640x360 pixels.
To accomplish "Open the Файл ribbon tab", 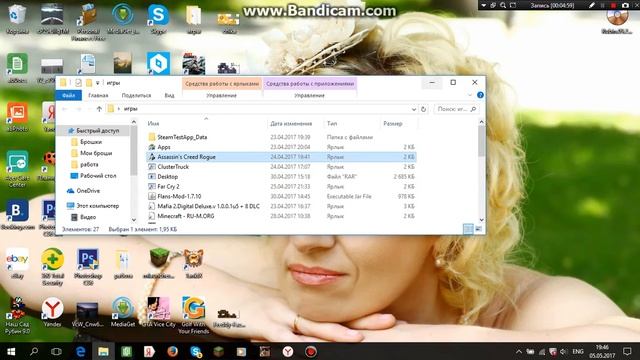I will tap(69, 95).
